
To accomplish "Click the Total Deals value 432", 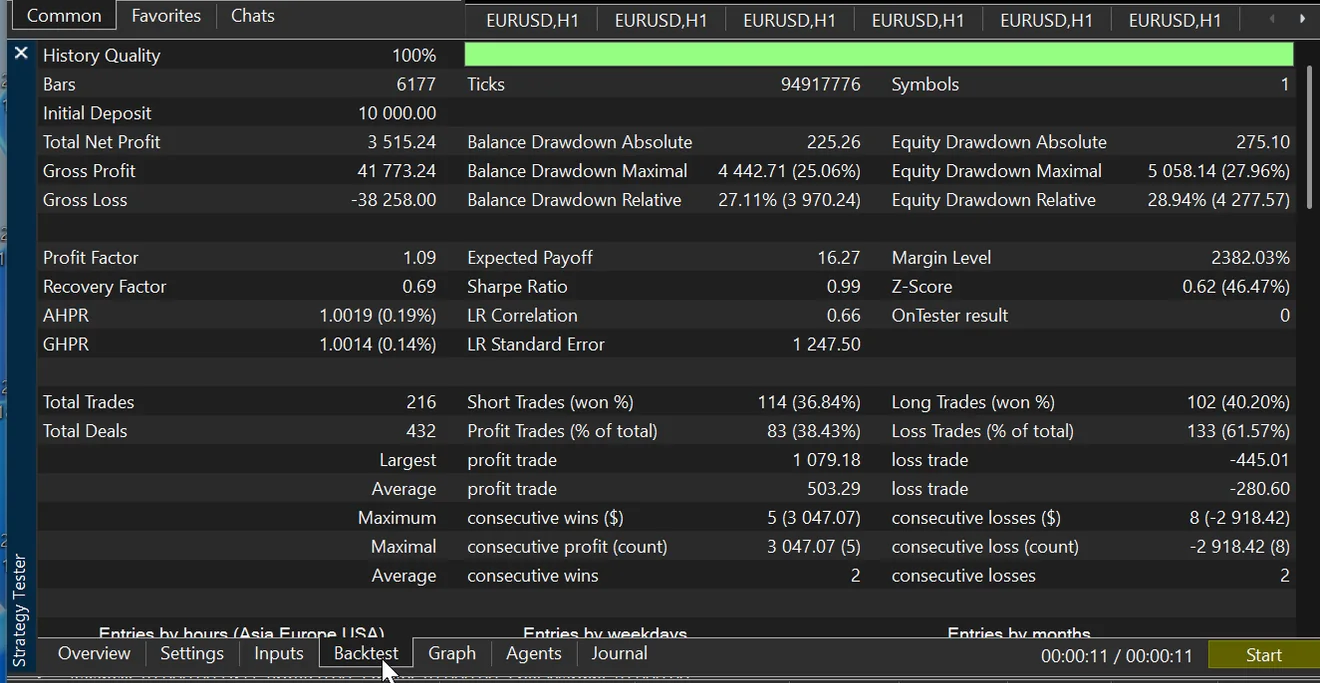I will 421,431.
